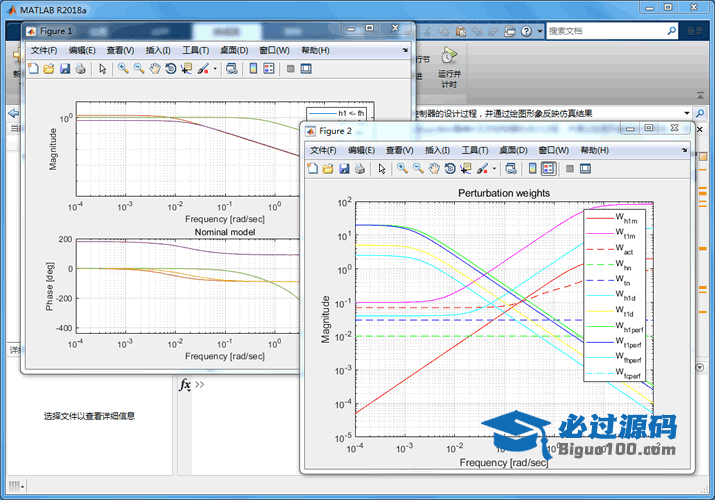Collapse MATLAB toolstrip with arrow
The image size is (715, 500).
tap(700, 96)
